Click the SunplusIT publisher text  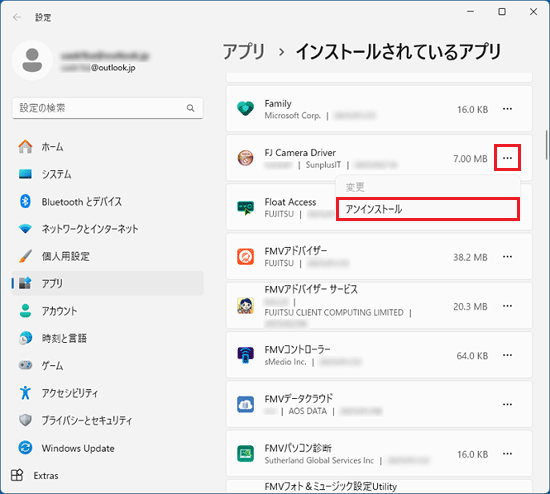coord(323,165)
